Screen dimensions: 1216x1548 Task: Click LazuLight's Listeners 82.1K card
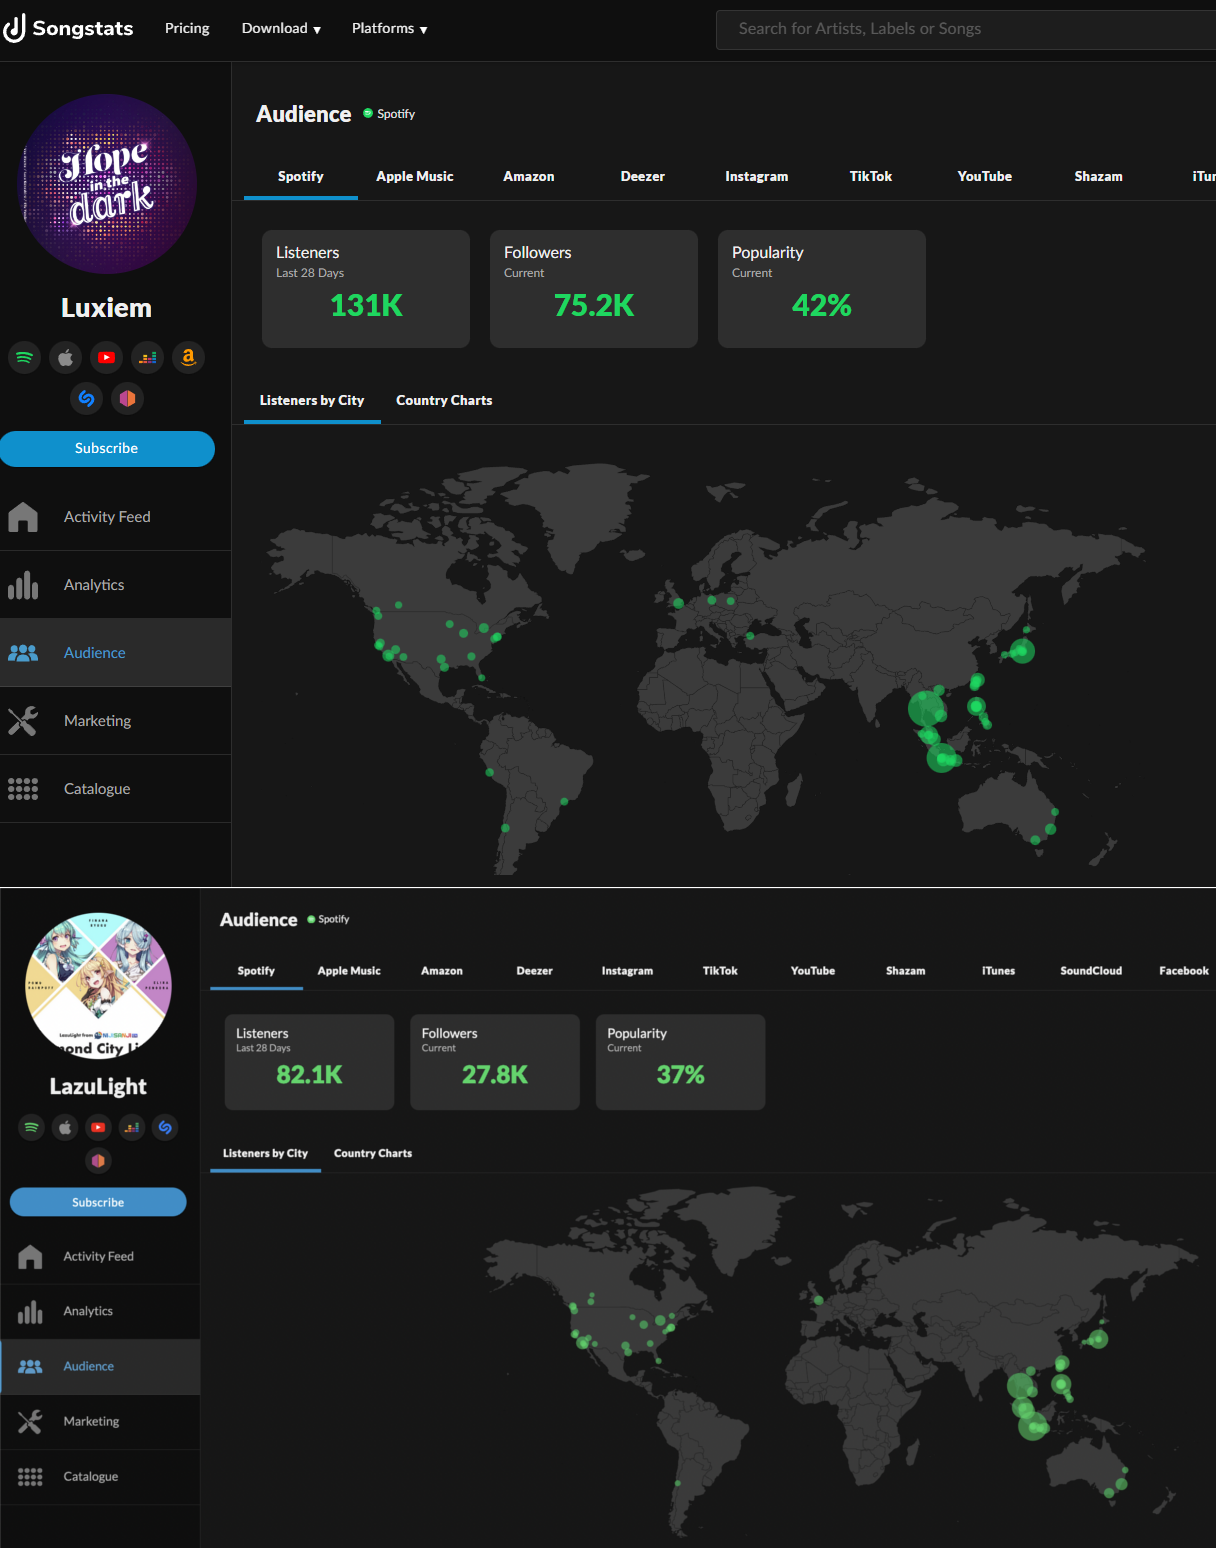tap(310, 1062)
